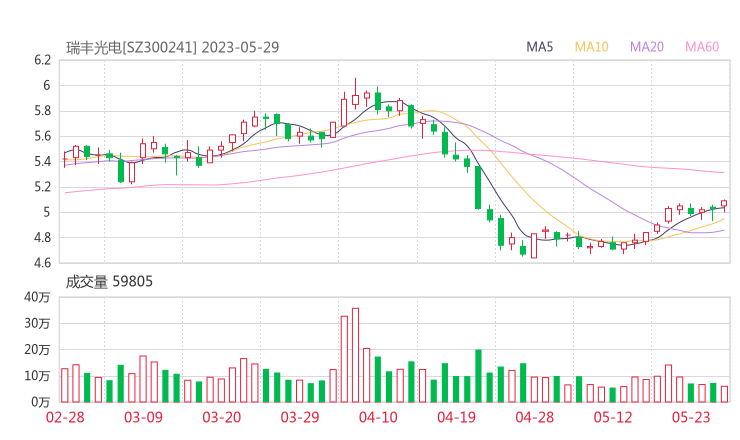Click the 10万 volume axis label
This screenshot has height=440, width=740.
click(x=37, y=376)
